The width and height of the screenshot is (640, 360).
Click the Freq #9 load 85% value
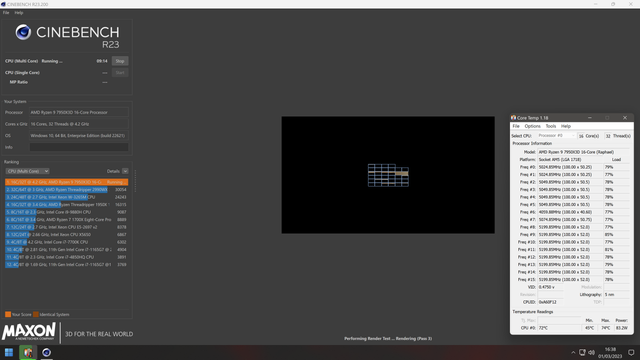point(616,235)
